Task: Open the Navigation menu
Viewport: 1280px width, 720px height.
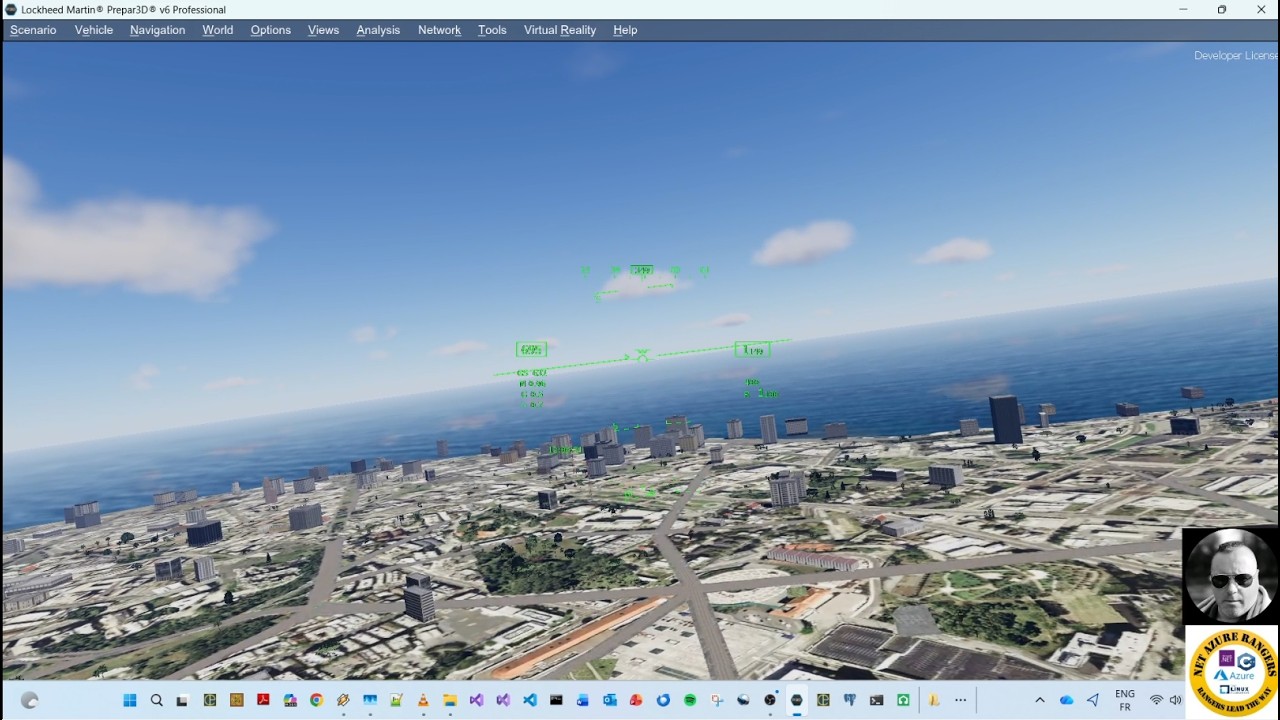Action: pos(157,30)
